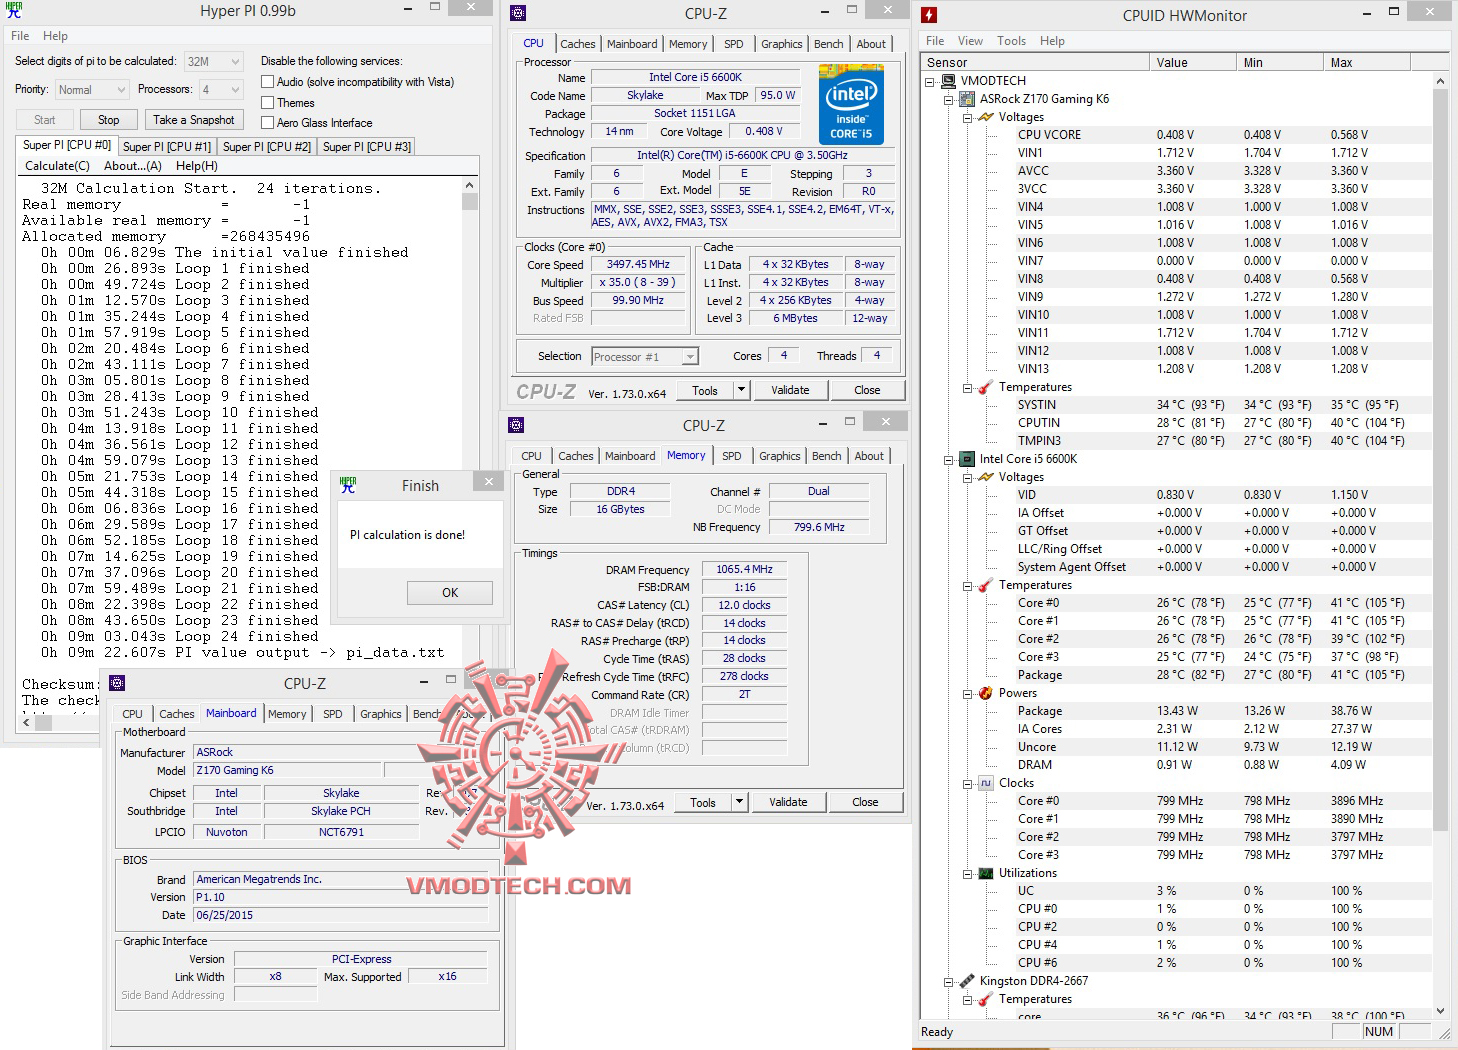Click Close in the Memory CPU-Z window
Viewport: 1458px width, 1050px height.
pos(865,802)
